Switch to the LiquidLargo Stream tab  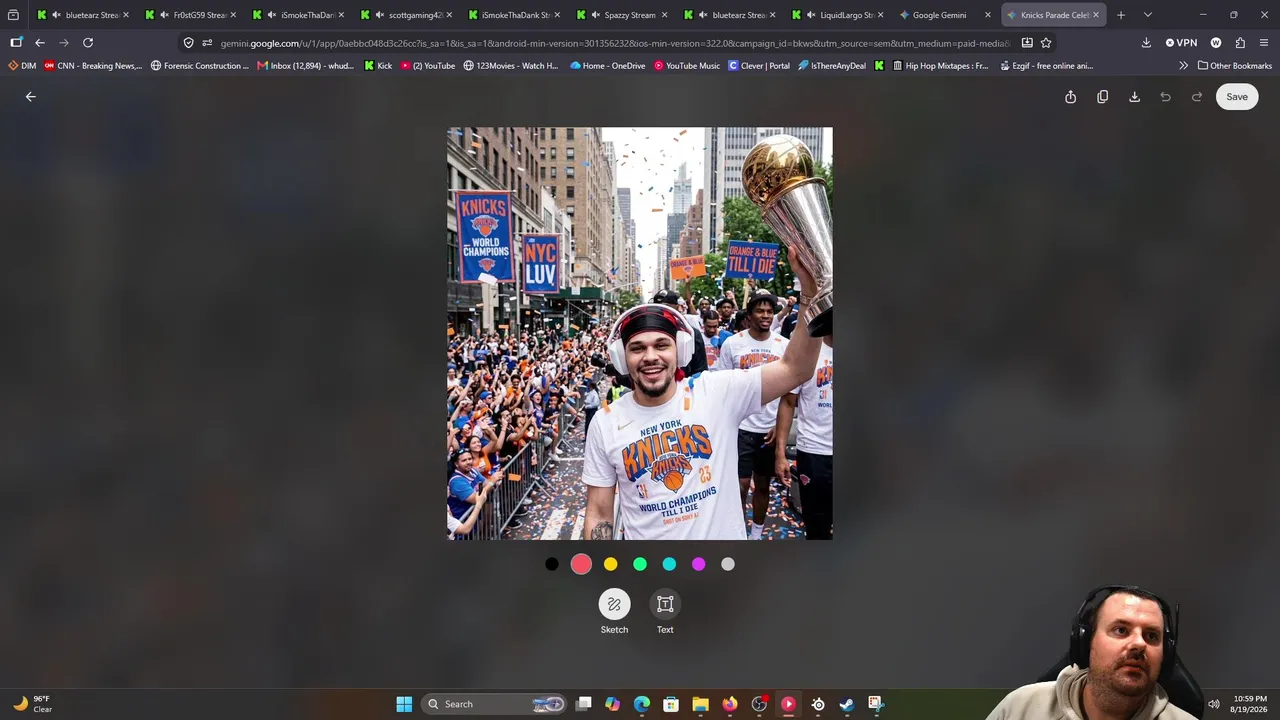tap(836, 15)
